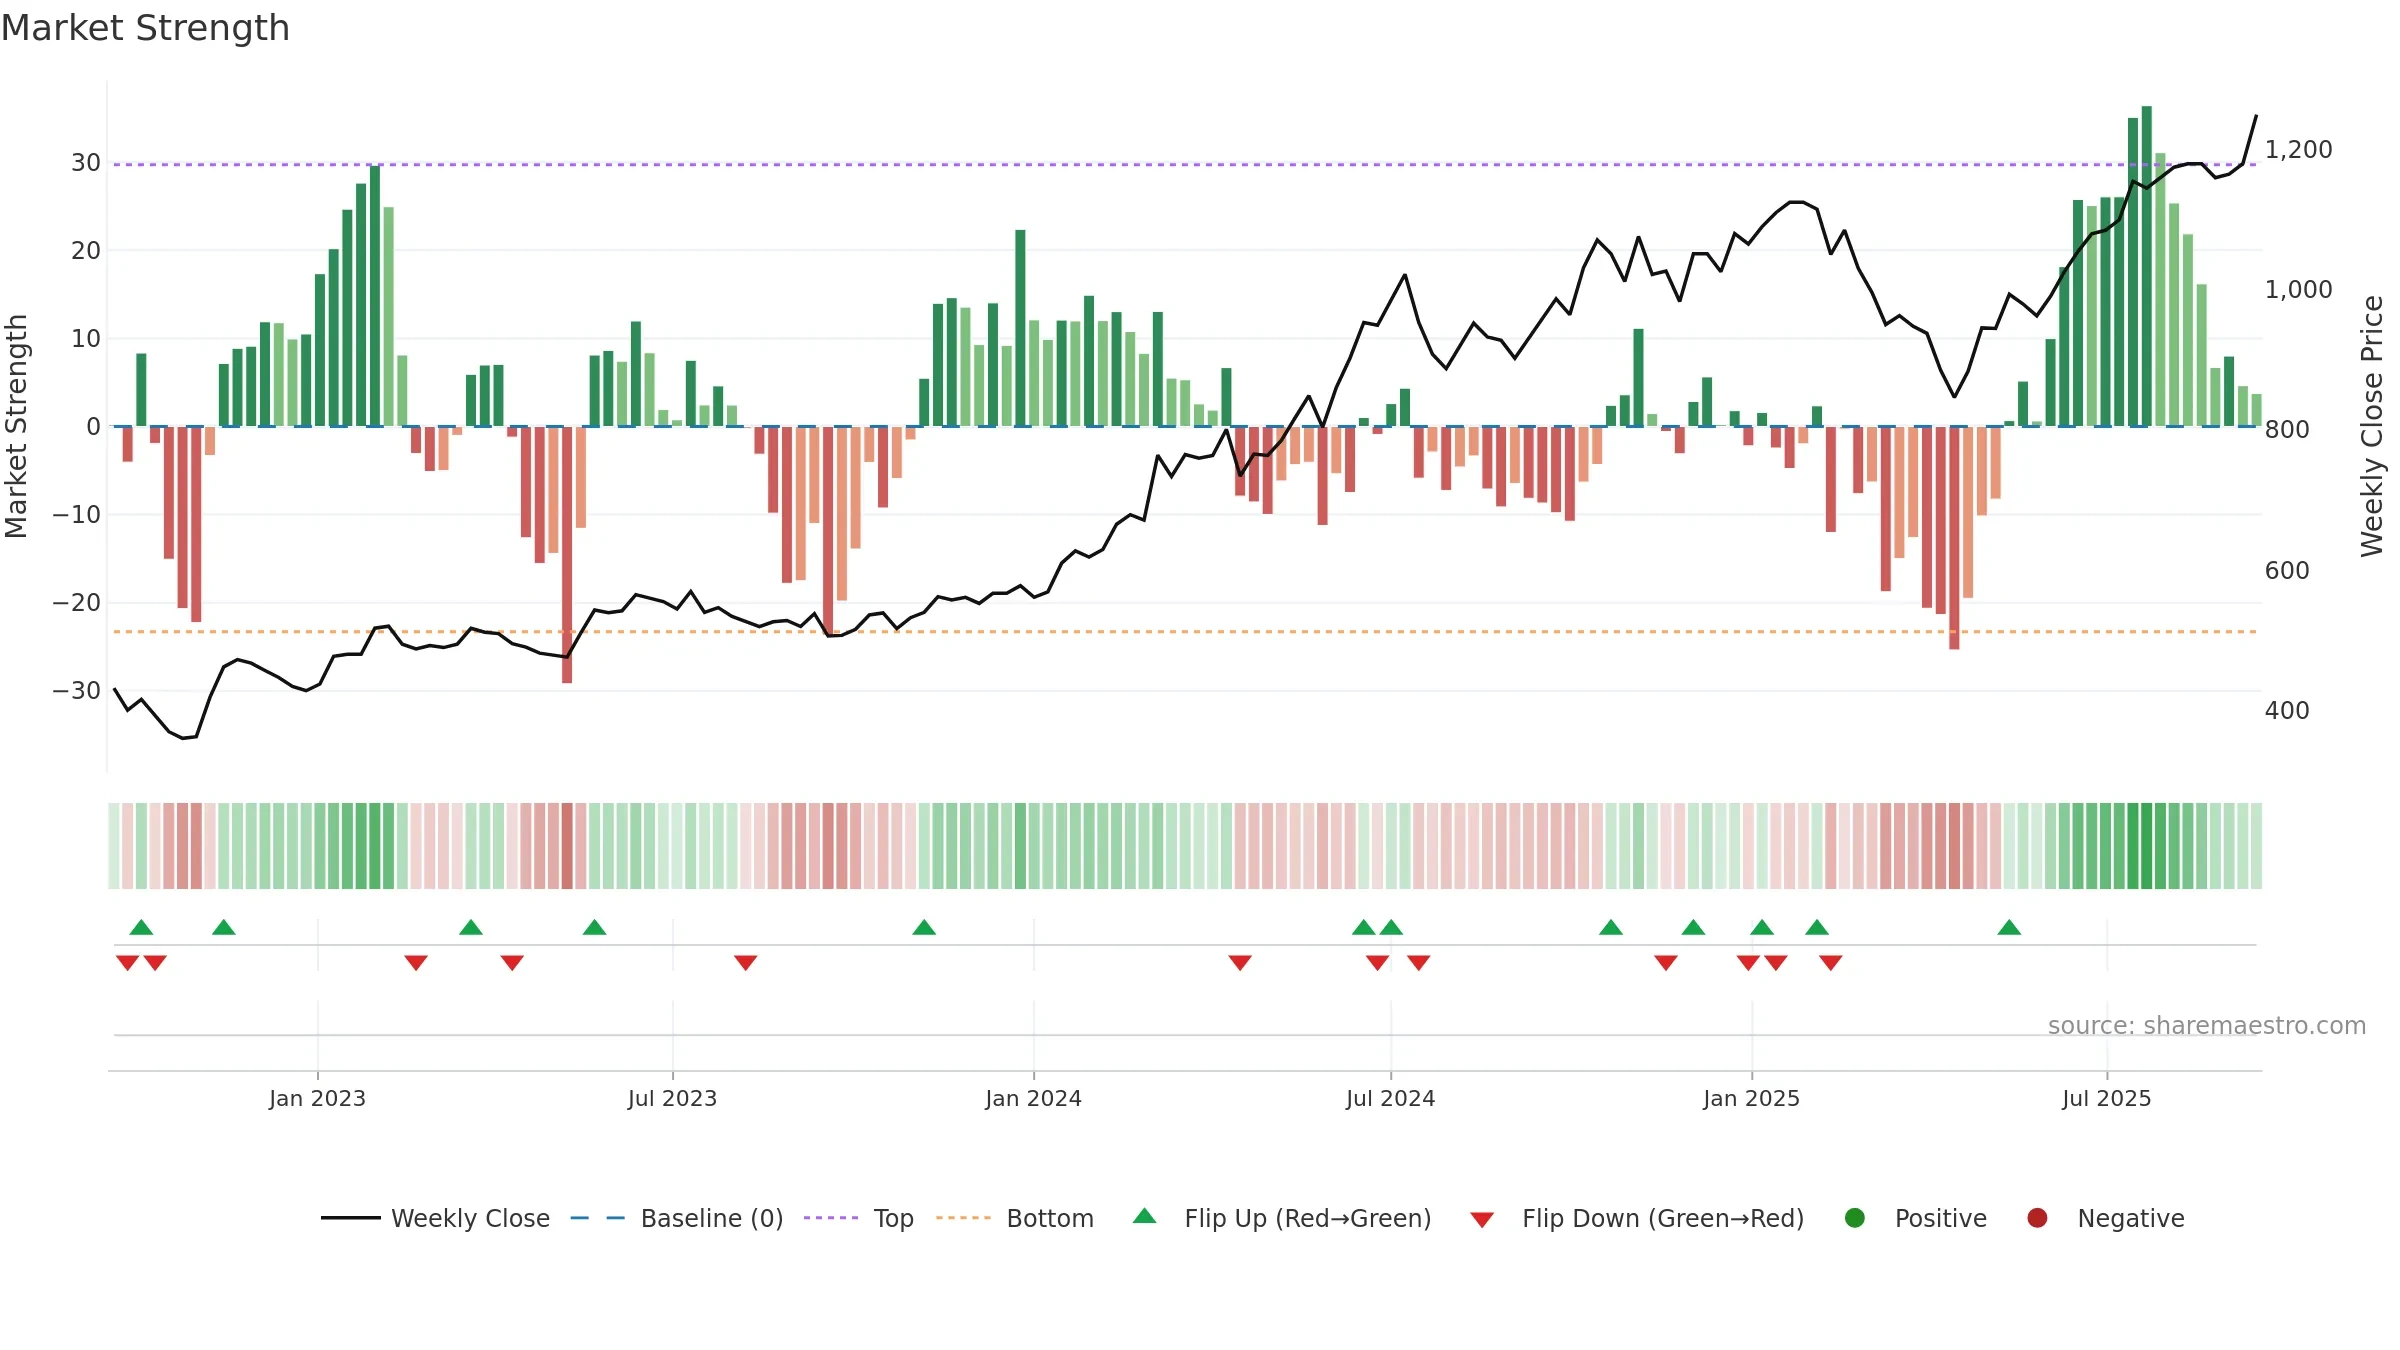This screenshot has width=2400, height=1350.
Task: Click the red down-triangle icon in the legend
Action: coord(1482,1220)
